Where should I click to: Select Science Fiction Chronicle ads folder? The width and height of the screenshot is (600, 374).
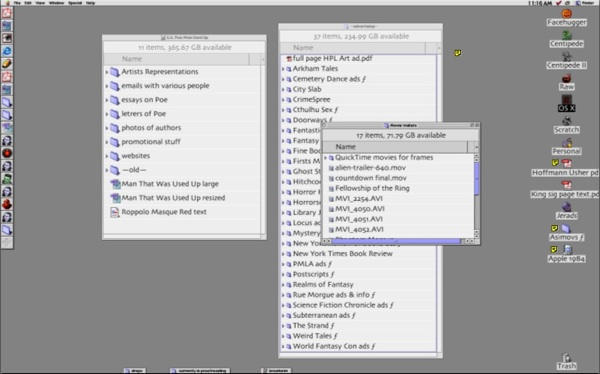(343, 305)
